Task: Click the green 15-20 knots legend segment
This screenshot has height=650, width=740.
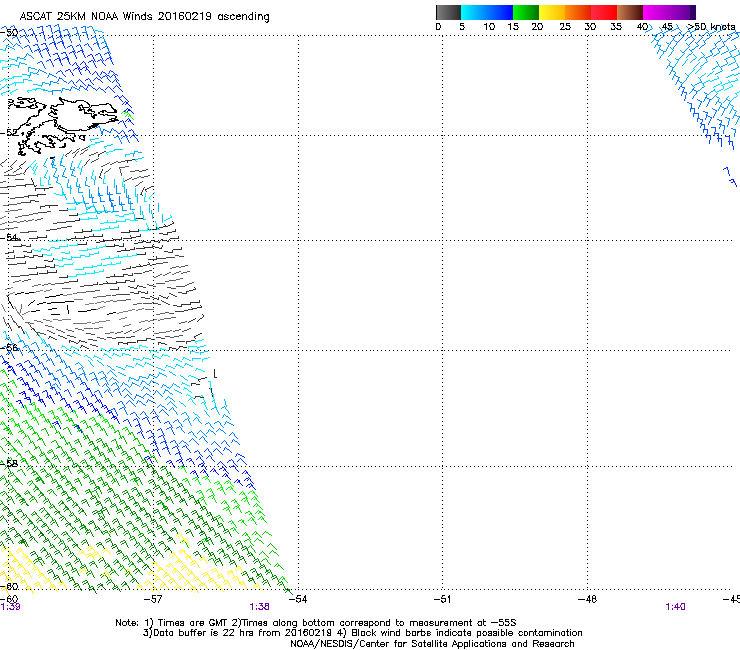Action: pyautogui.click(x=526, y=12)
